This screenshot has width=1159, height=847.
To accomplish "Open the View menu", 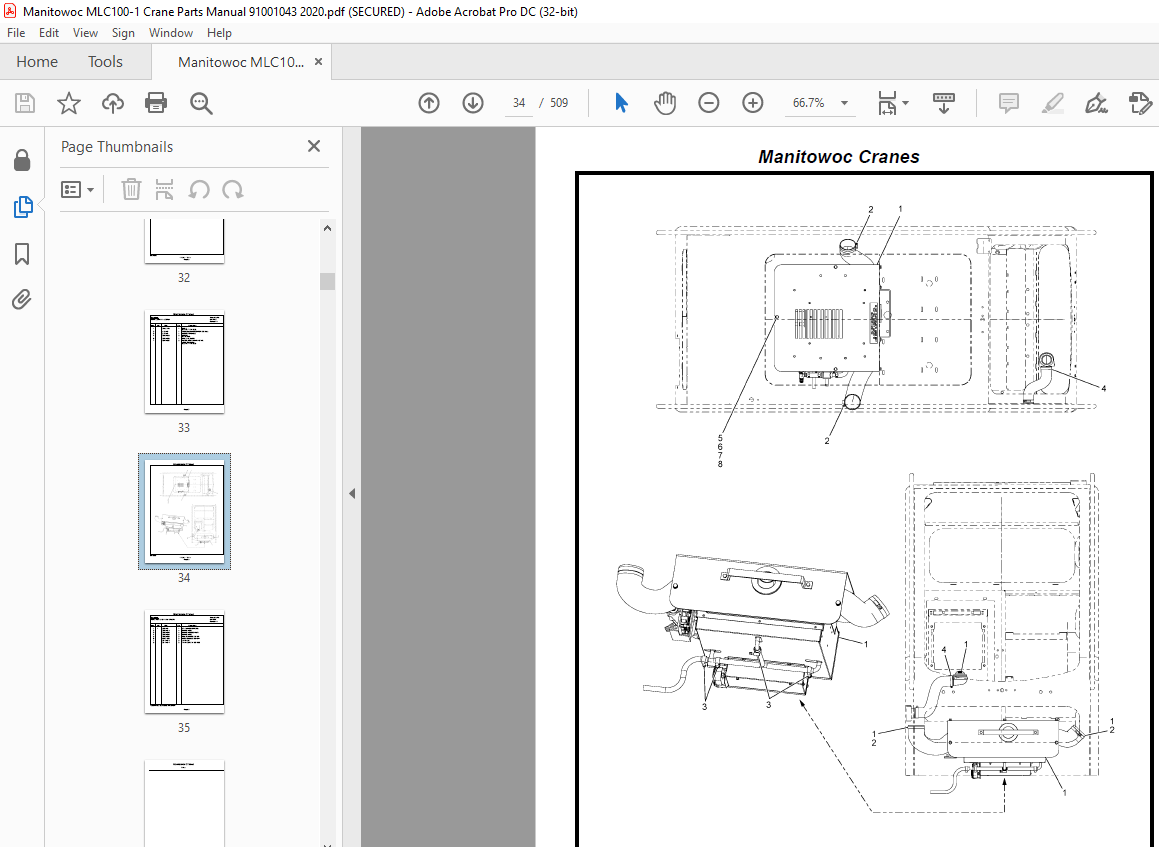I will coord(85,33).
